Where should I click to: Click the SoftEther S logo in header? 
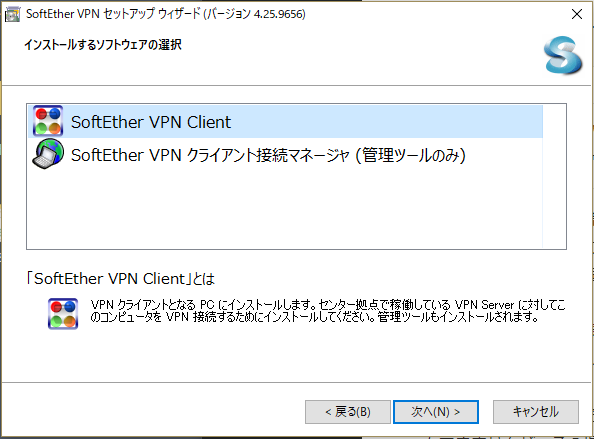pyautogui.click(x=563, y=55)
